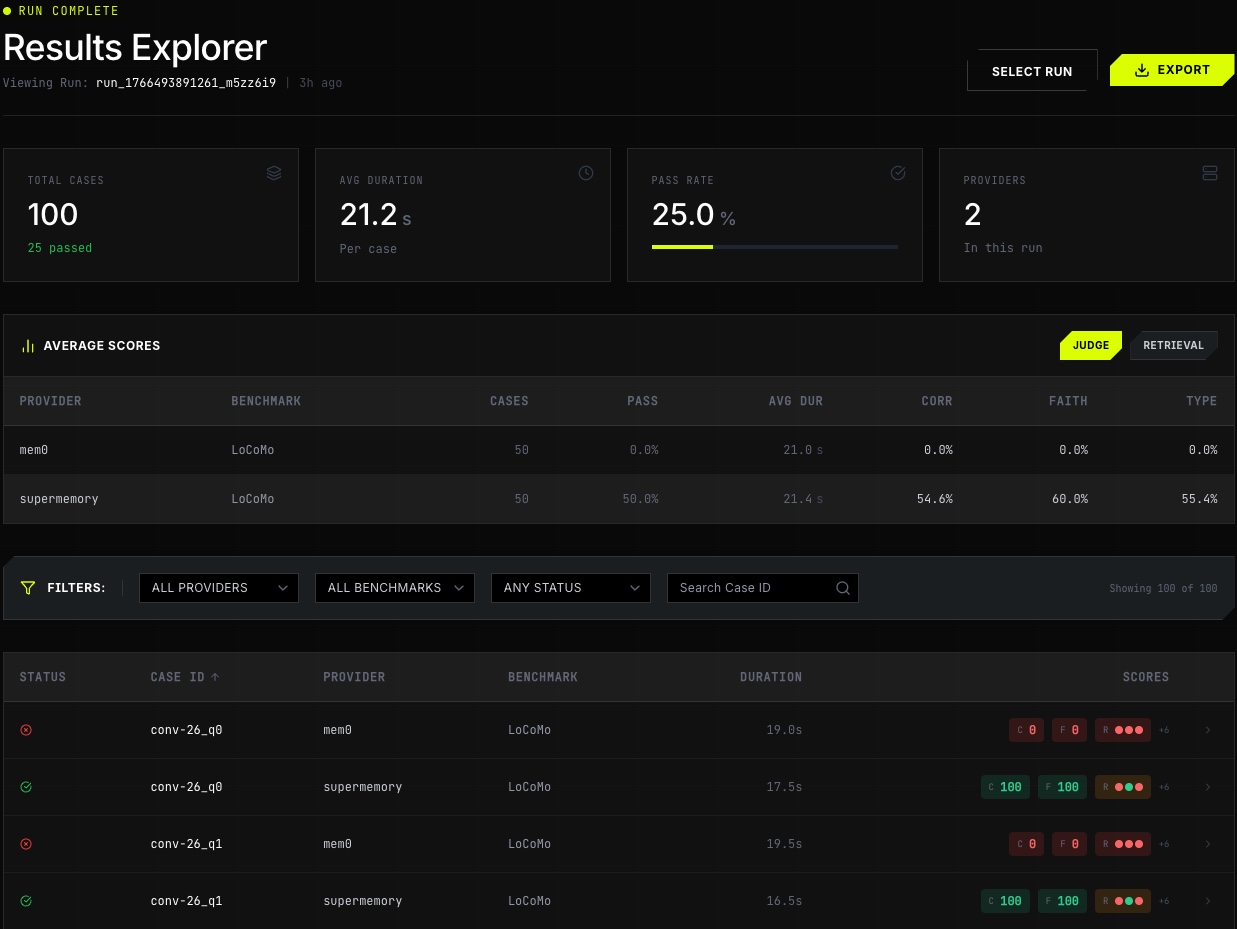The width and height of the screenshot is (1237, 929).
Task: Click the 54.6% CORR value
Action: [x=935, y=498]
